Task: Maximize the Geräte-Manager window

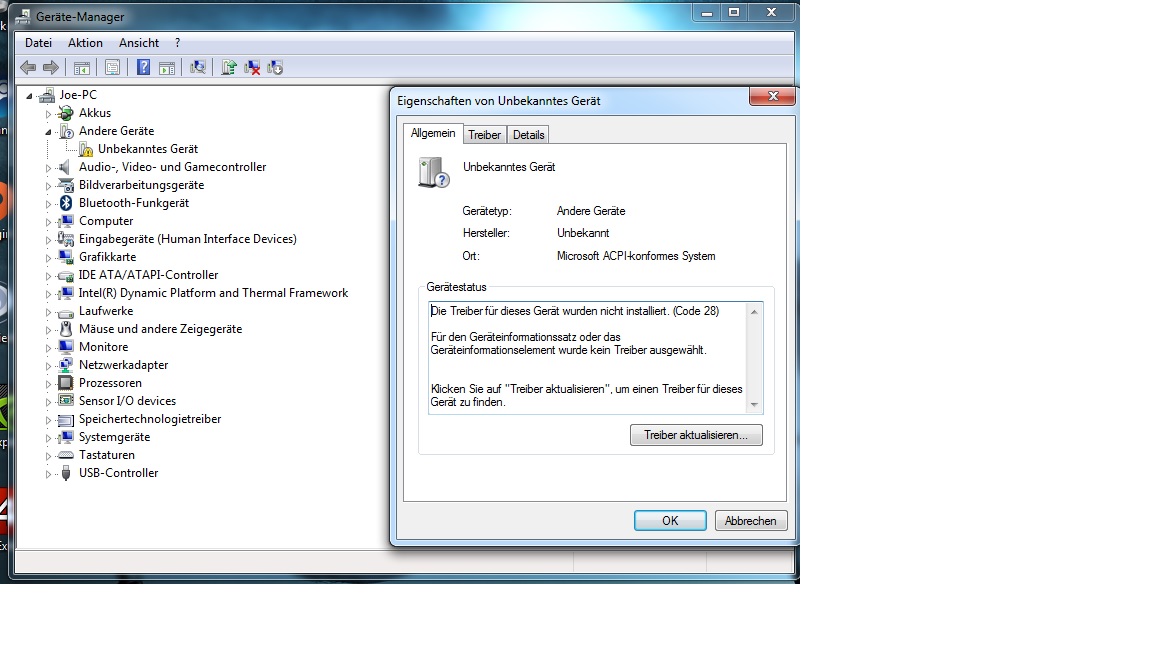Action: pyautogui.click(x=734, y=12)
